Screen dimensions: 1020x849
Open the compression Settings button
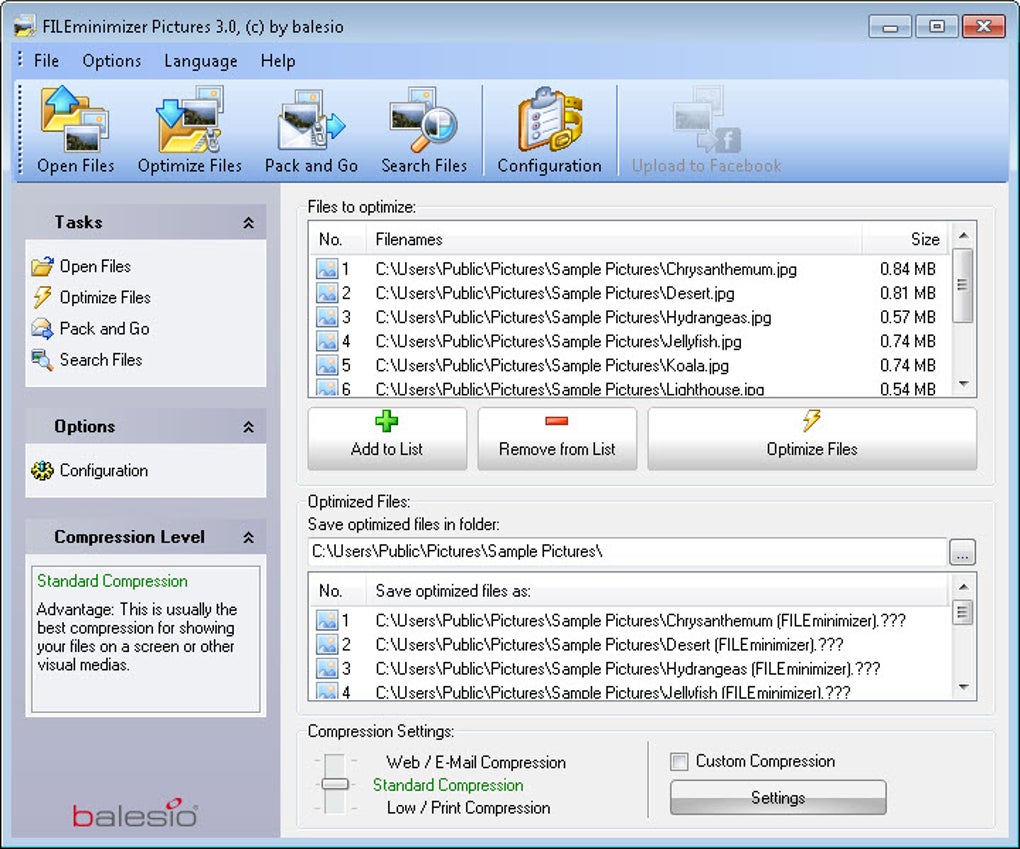pyautogui.click(x=778, y=798)
